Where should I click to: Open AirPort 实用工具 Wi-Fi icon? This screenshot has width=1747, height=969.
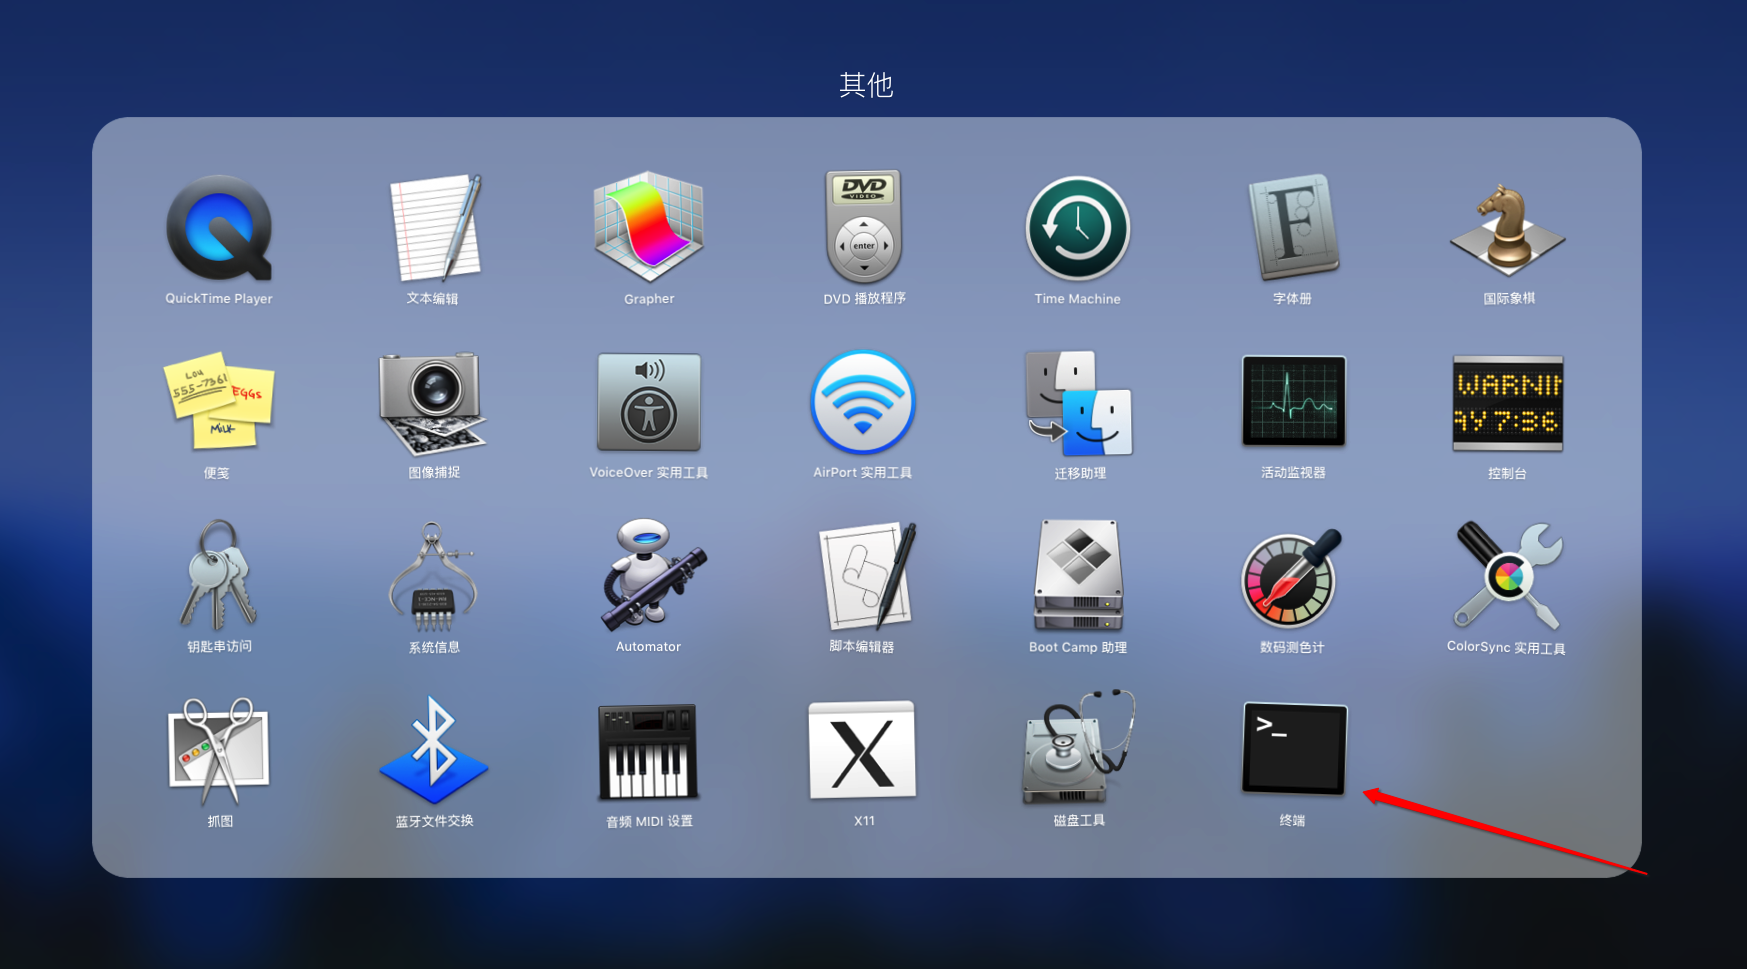[863, 402]
